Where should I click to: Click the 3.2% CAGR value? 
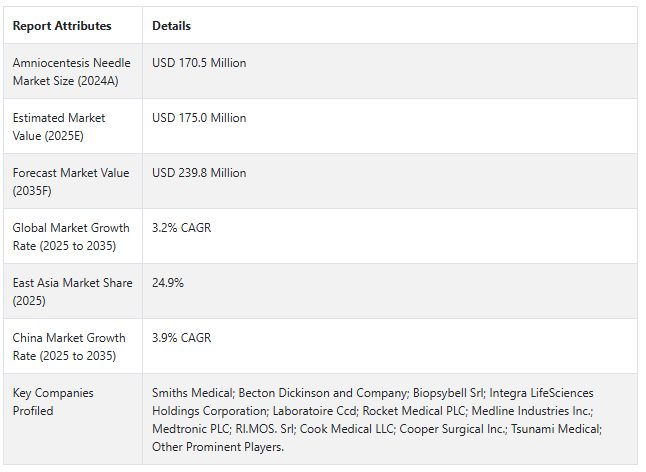click(x=181, y=228)
